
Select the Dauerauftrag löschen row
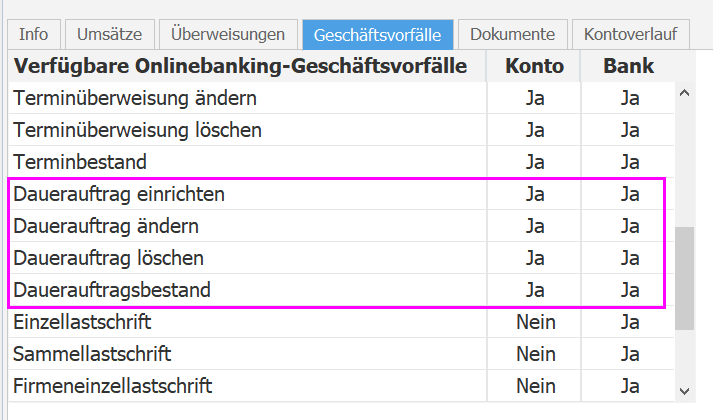click(109, 258)
